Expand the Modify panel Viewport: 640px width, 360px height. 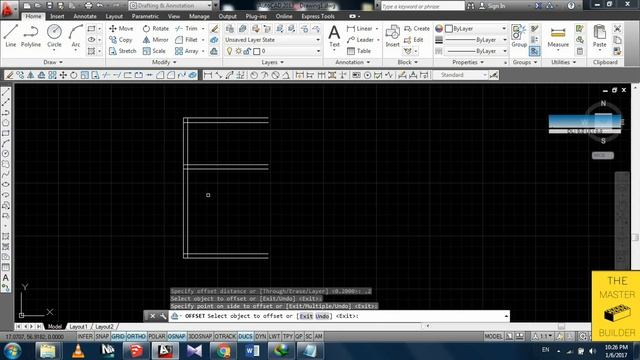(x=164, y=62)
